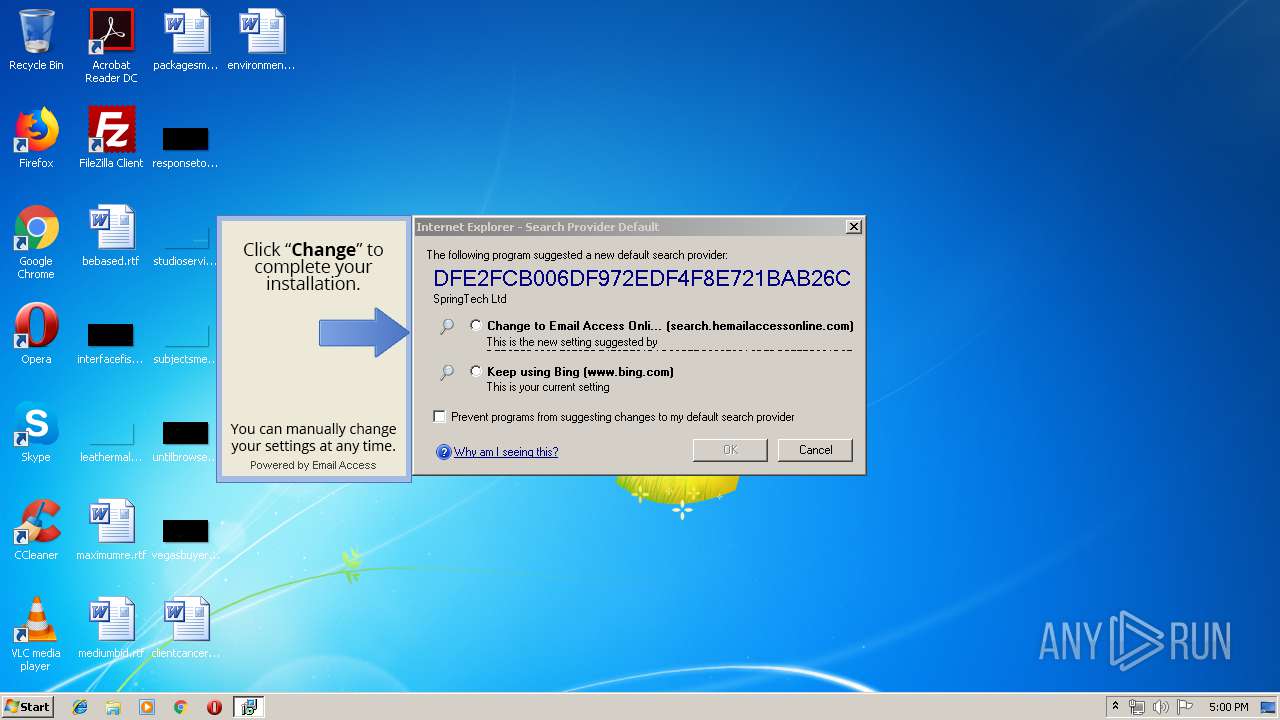Screen dimensions: 1280x720
Task: Click magnifier icon beside Email Access option
Action: click(x=447, y=326)
